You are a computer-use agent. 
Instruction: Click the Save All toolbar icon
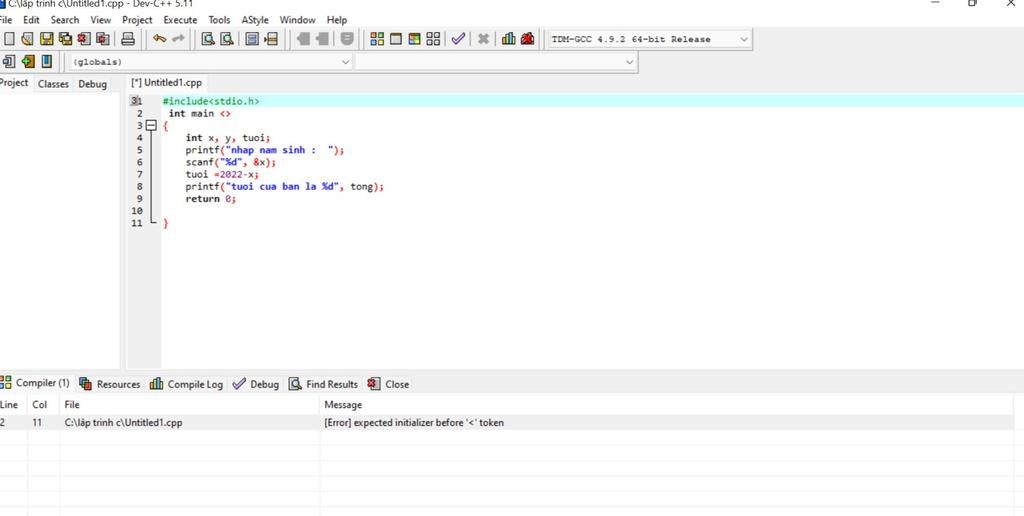click(65, 39)
